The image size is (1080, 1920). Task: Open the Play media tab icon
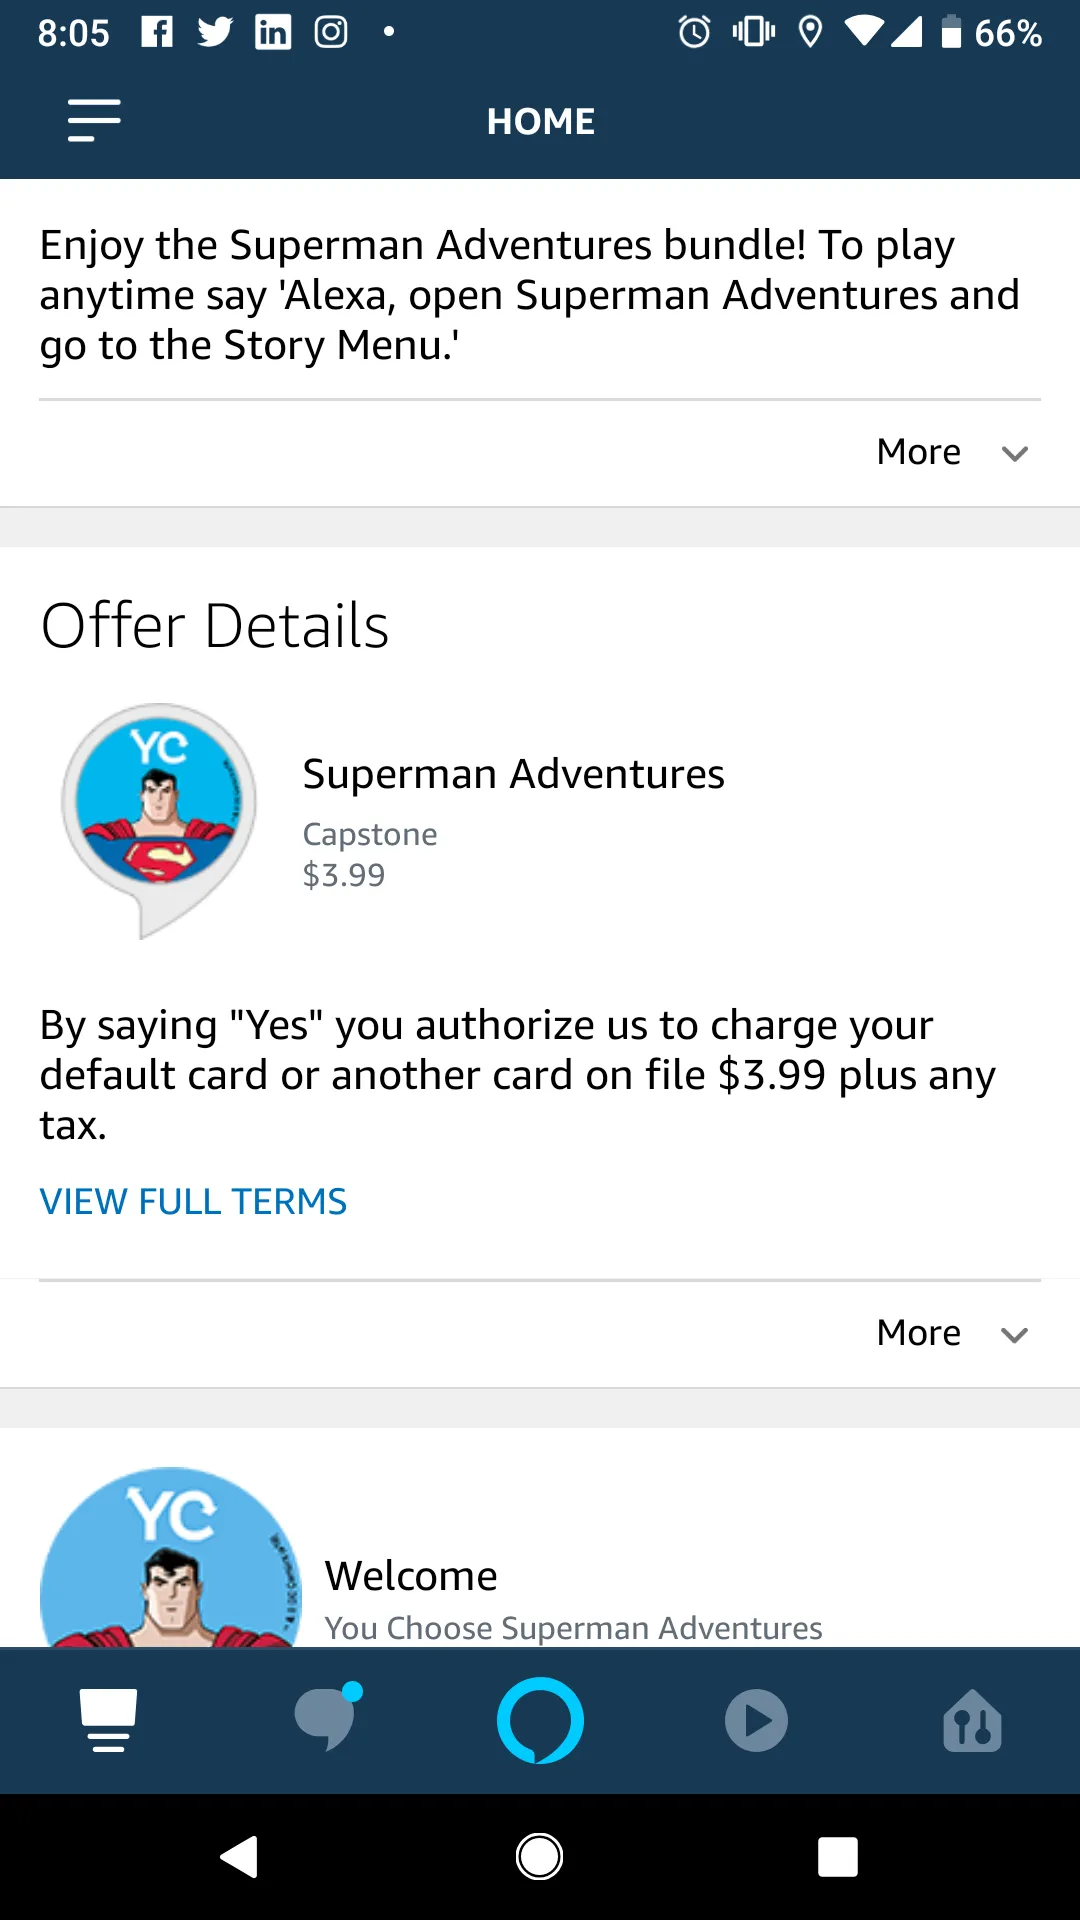[756, 1720]
